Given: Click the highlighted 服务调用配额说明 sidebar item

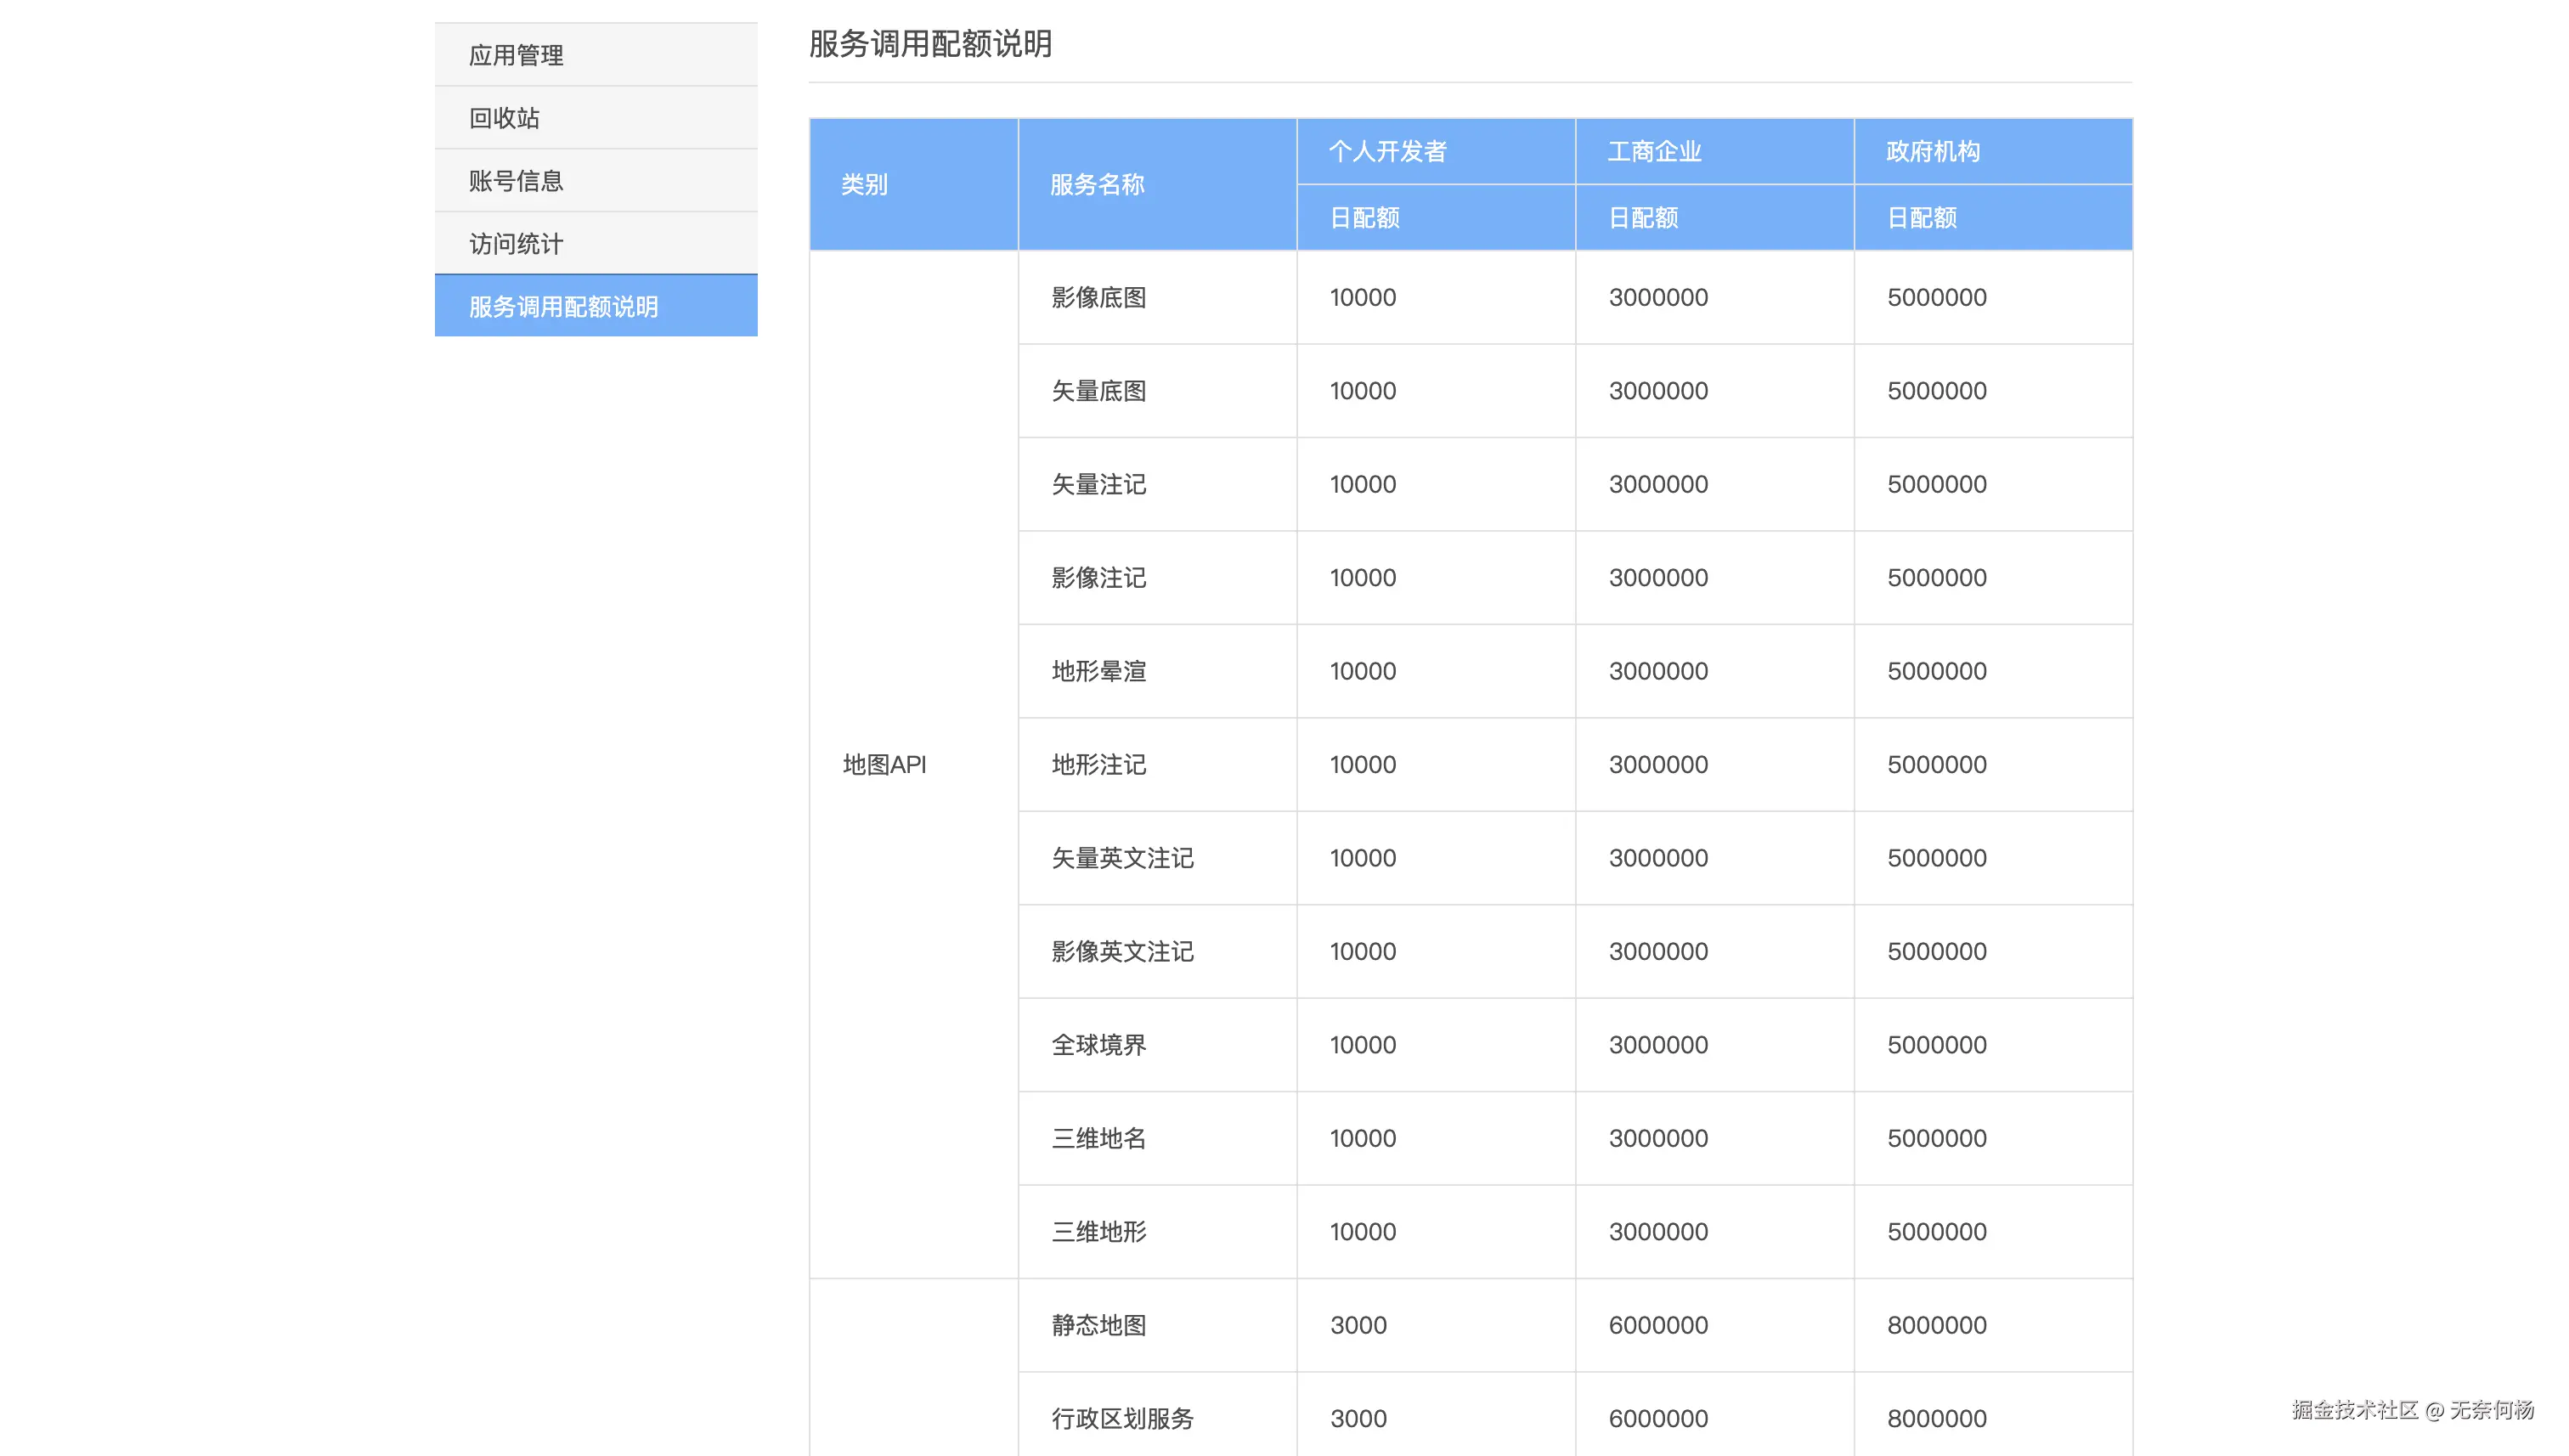Looking at the screenshot, I should click(563, 307).
